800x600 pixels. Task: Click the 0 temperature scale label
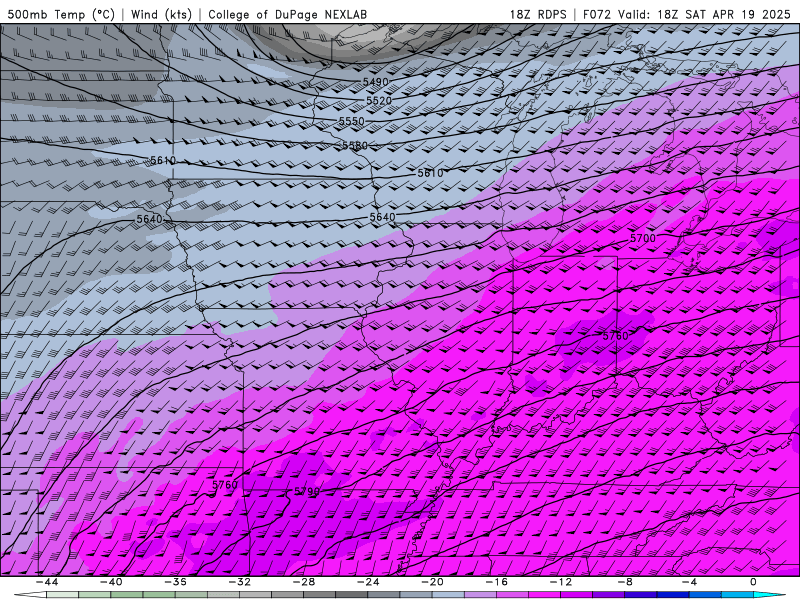click(753, 582)
